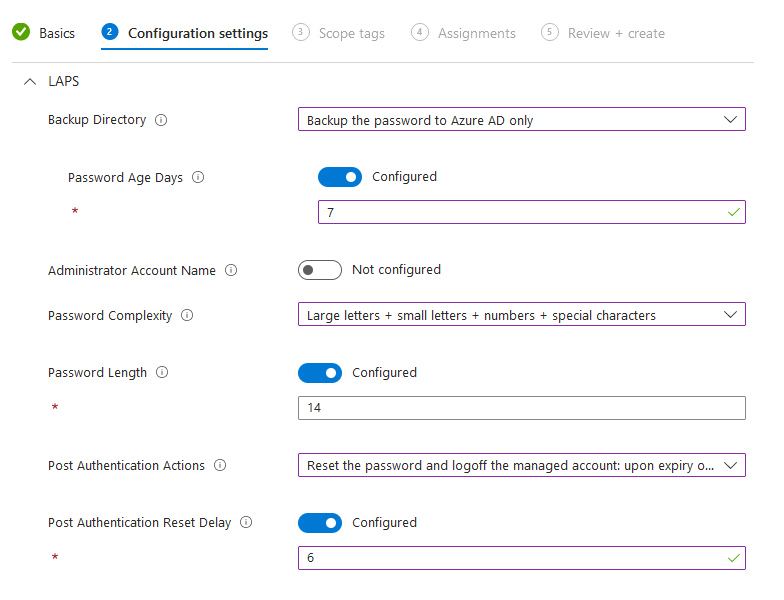Image resolution: width=784 pixels, height=600 pixels.
Task: Enable the Administrator Account Name toggle
Action: point(320,270)
